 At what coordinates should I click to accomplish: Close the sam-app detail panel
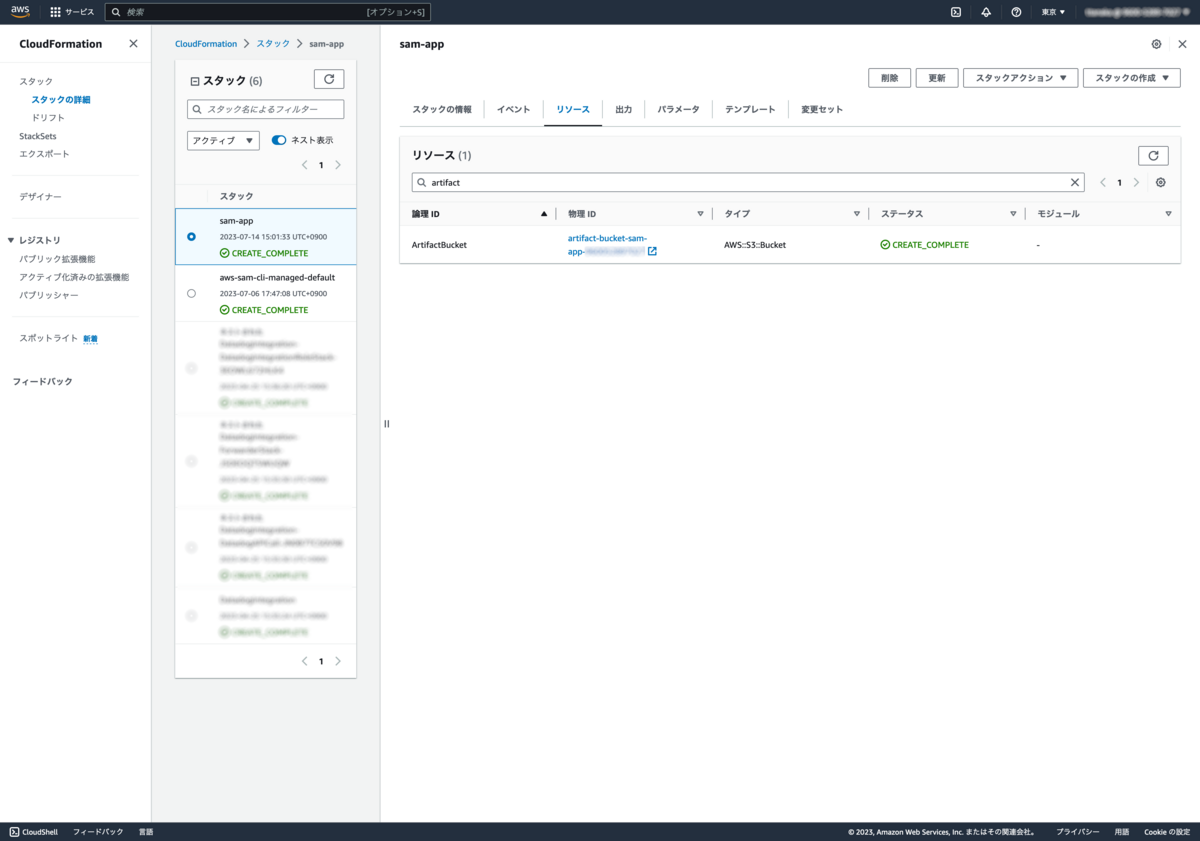(x=1182, y=44)
